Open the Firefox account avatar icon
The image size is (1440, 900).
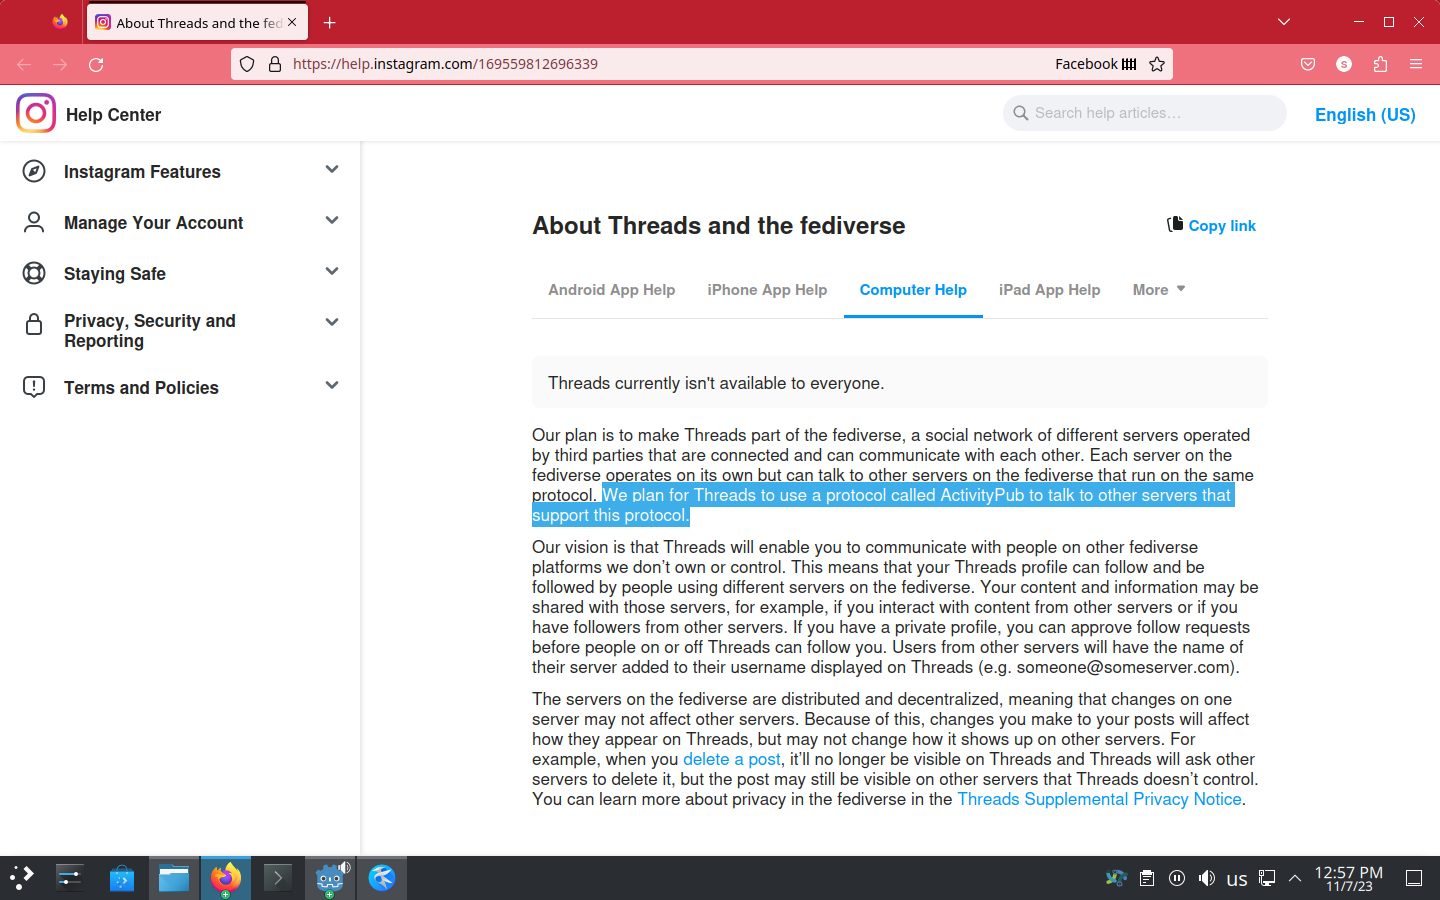[x=1344, y=64]
